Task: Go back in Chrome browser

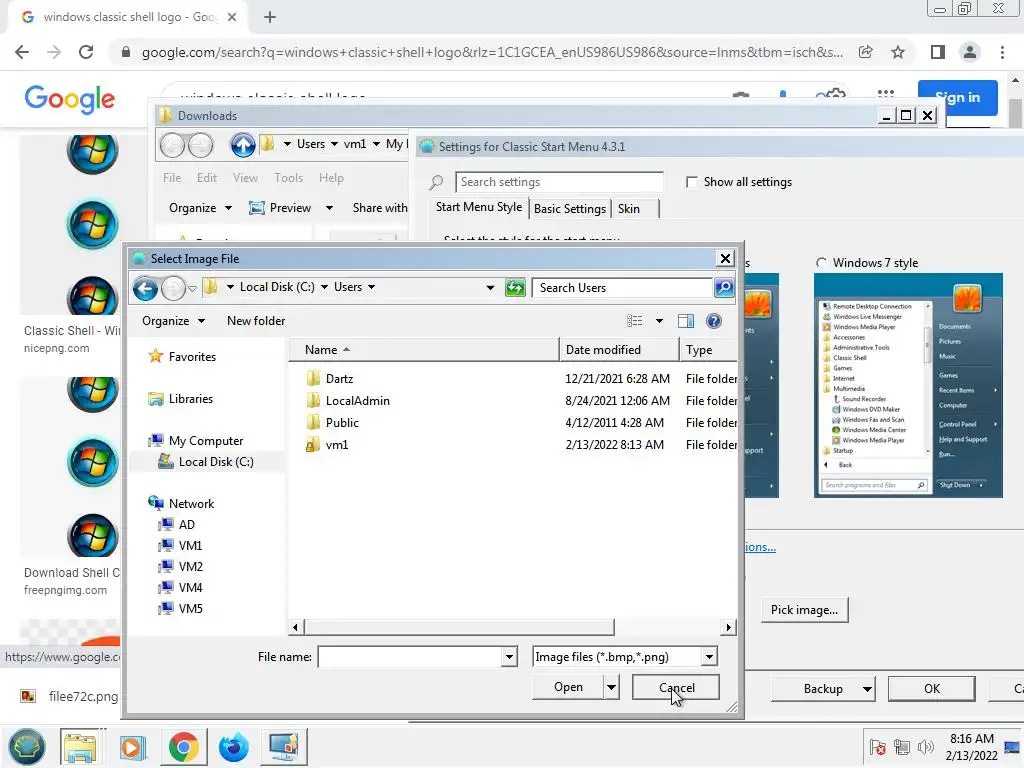Action: pyautogui.click(x=22, y=52)
